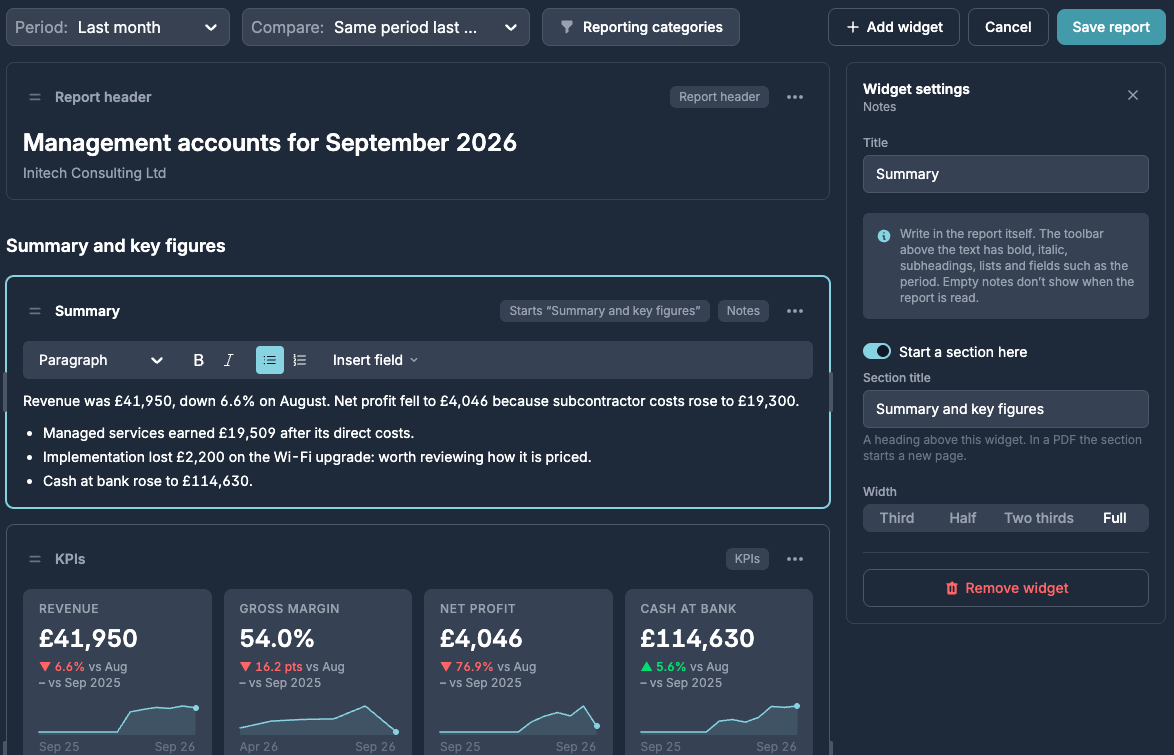
Task: Open the Compare dropdown
Action: [x=386, y=27]
